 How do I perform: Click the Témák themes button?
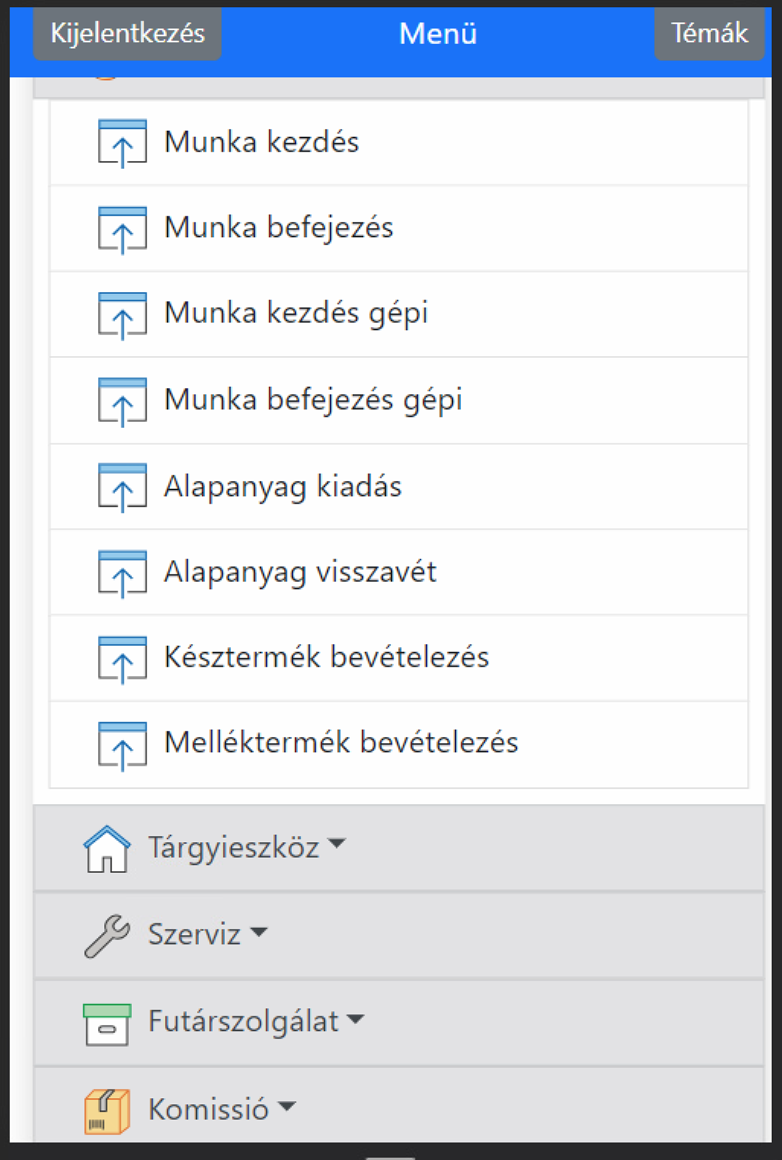click(x=709, y=33)
